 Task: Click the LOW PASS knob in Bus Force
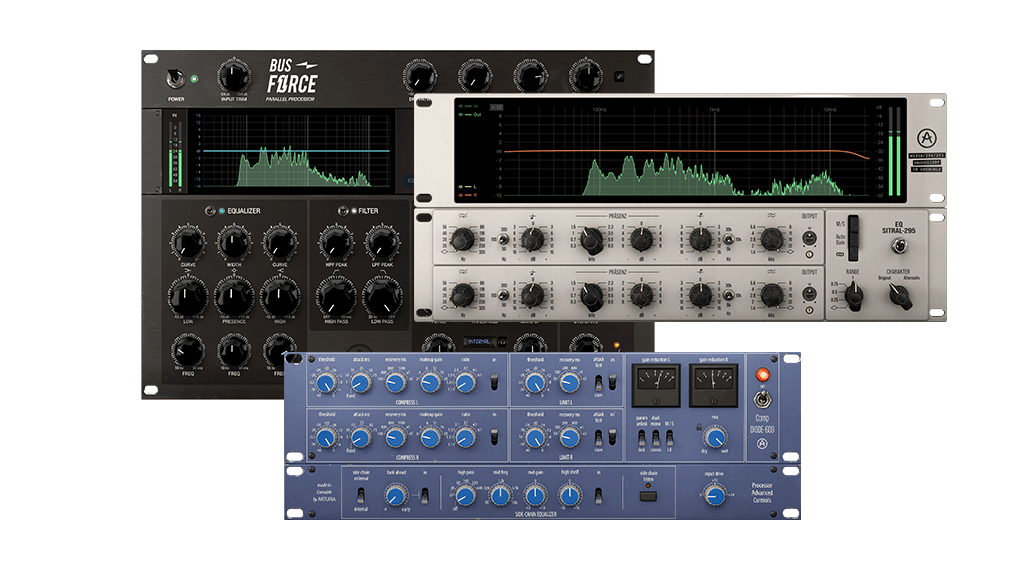click(x=382, y=297)
